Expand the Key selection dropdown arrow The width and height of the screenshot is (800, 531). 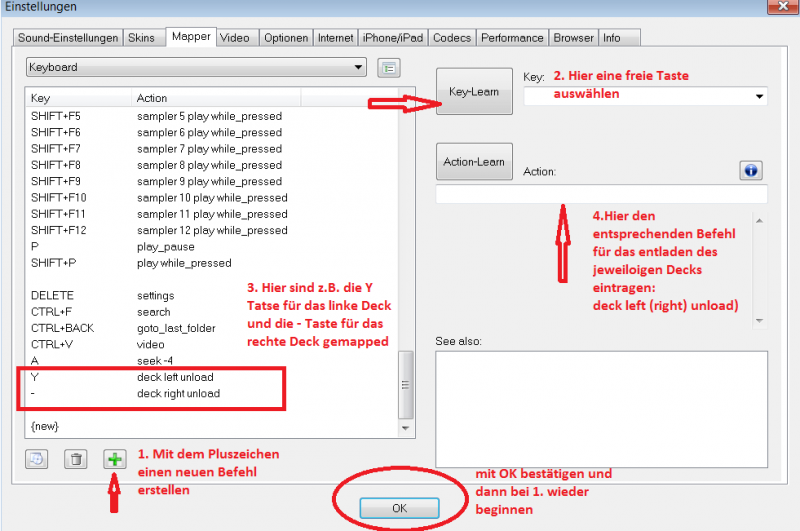click(759, 96)
